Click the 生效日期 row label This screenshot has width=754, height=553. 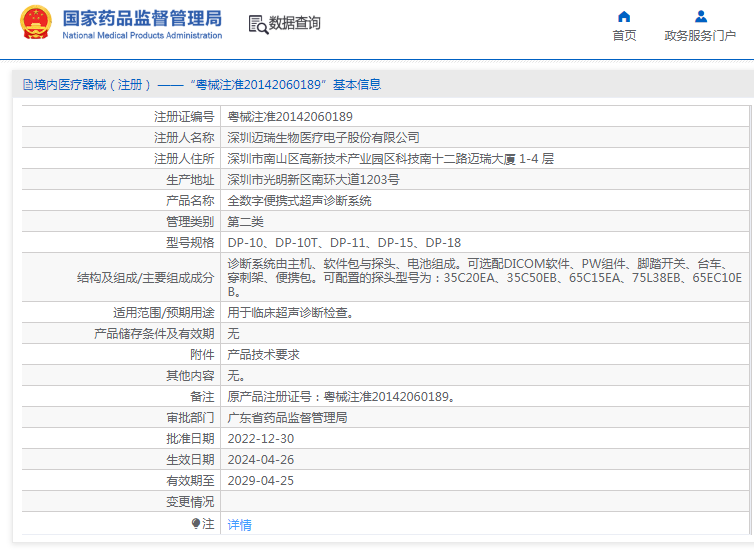pyautogui.click(x=190, y=460)
